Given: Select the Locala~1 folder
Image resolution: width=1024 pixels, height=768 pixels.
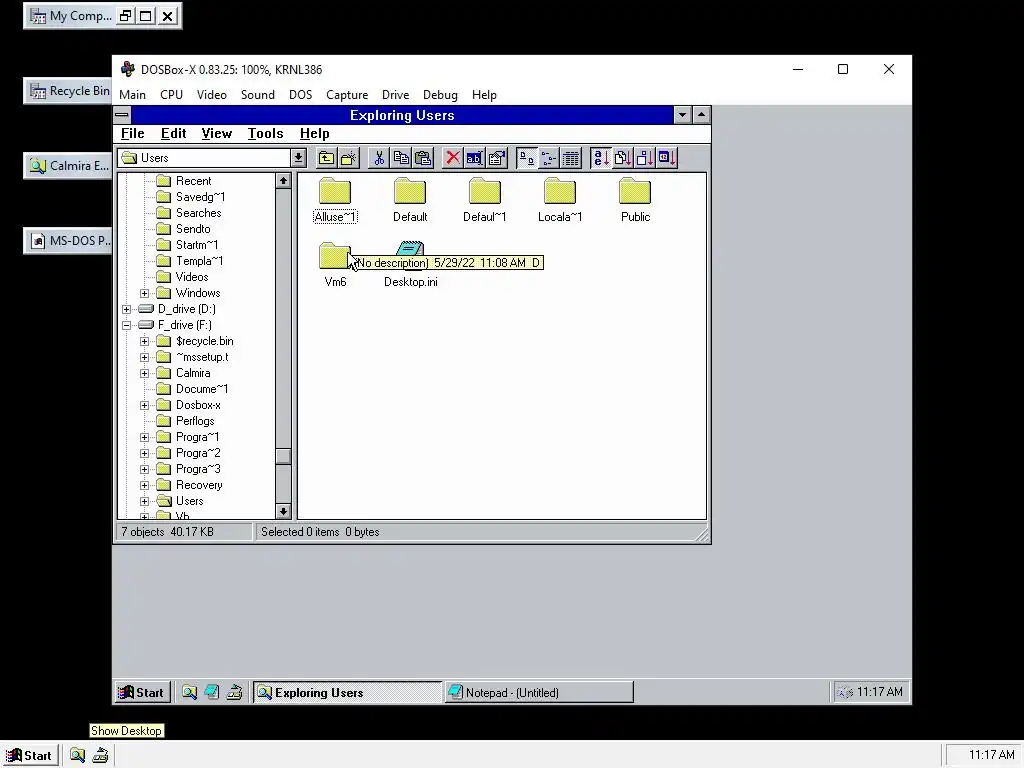Looking at the screenshot, I should point(560,200).
